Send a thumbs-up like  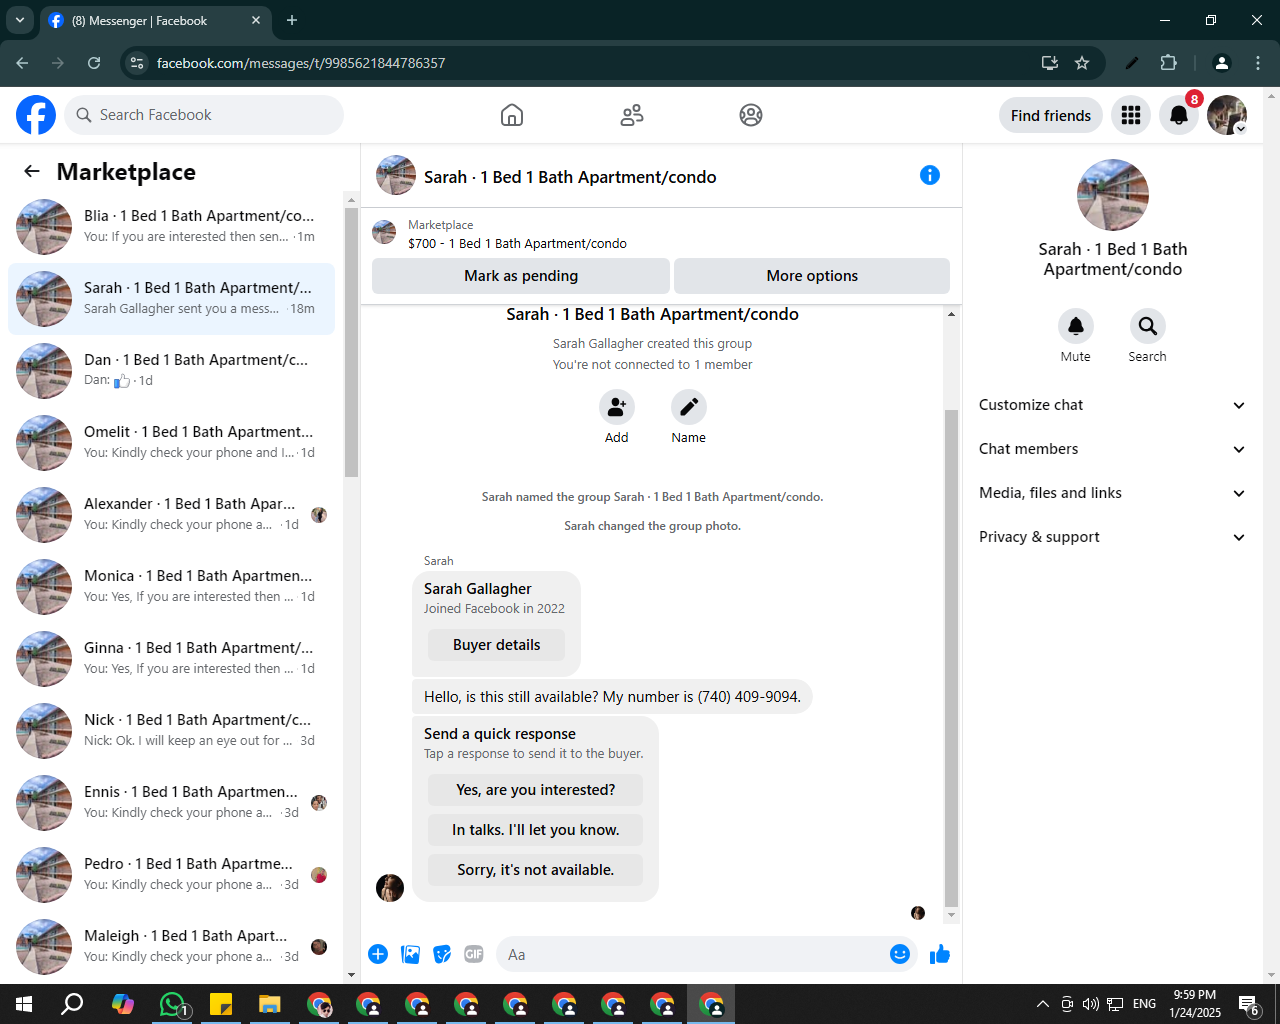click(x=940, y=954)
